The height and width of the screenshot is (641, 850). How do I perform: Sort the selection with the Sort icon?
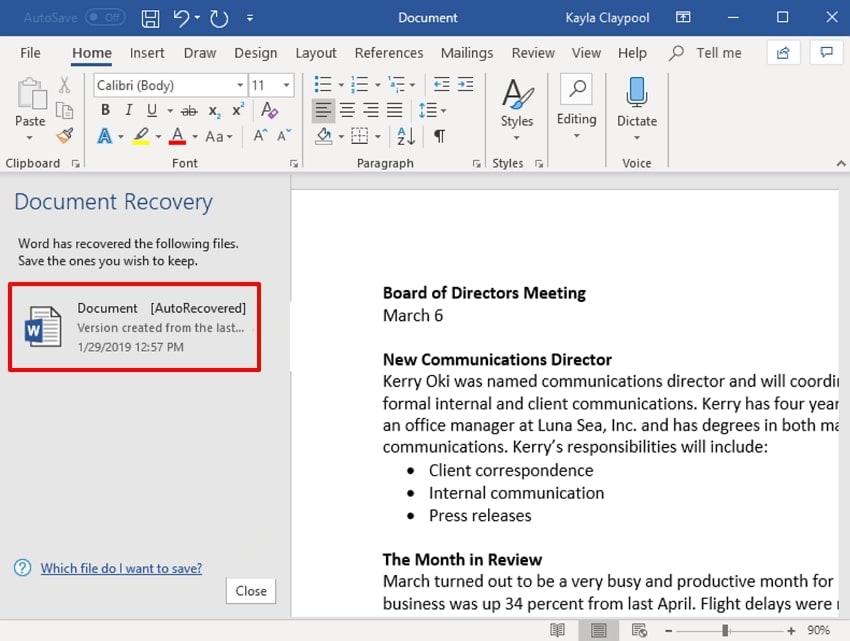point(404,136)
